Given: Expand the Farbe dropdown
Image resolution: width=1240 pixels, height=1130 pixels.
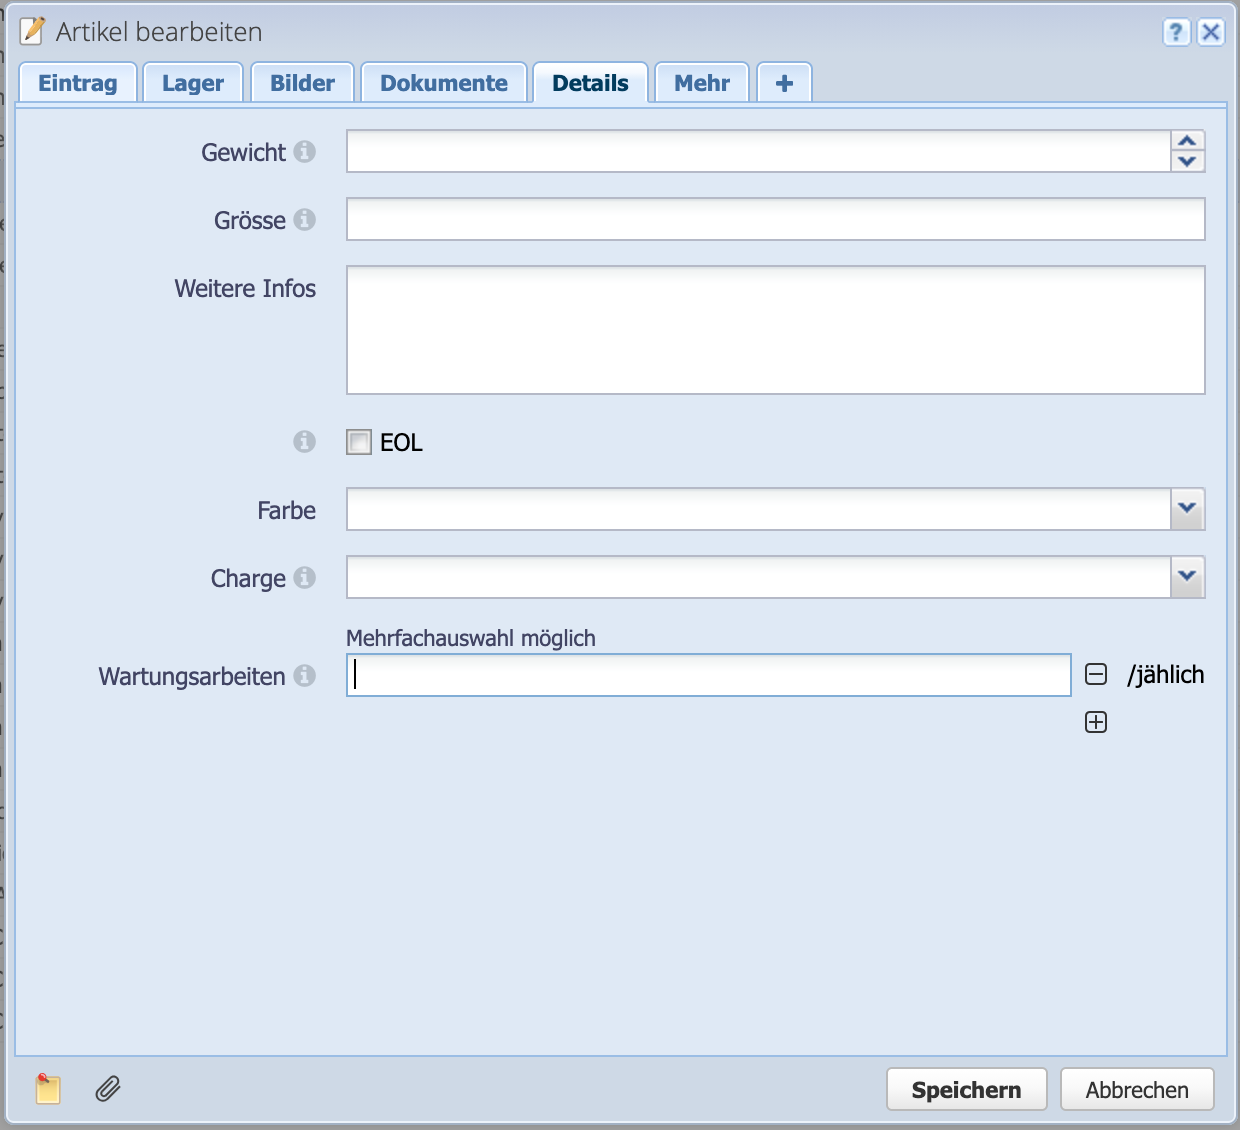Looking at the screenshot, I should [x=1187, y=509].
